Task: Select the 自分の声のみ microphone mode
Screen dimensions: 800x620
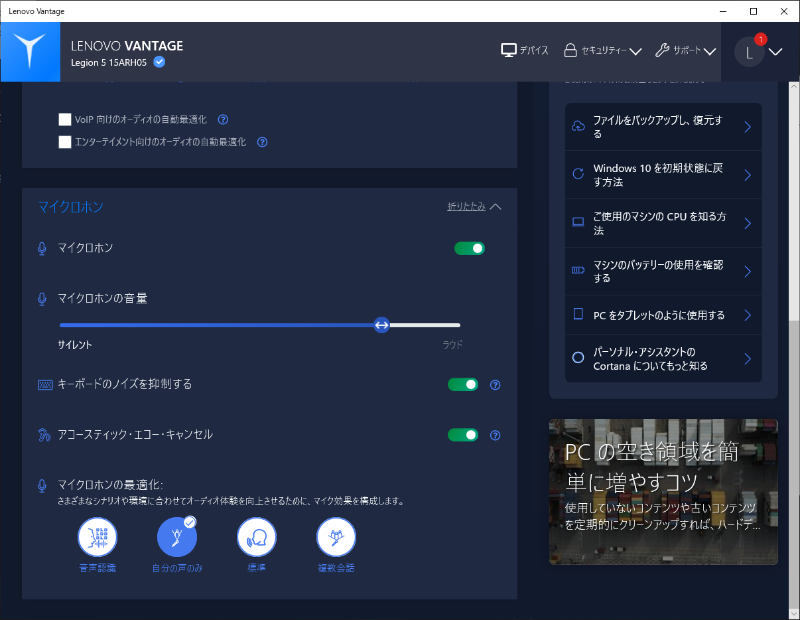Action: 177,537
